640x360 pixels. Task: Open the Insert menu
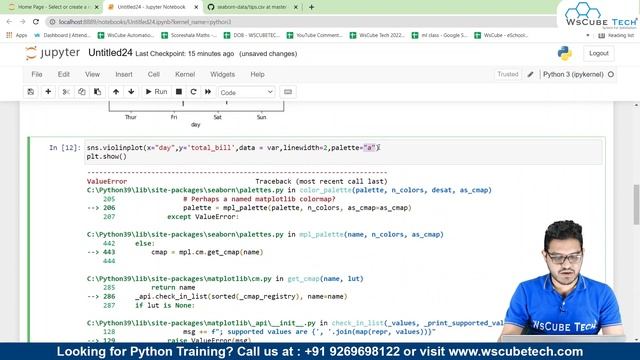(124, 74)
